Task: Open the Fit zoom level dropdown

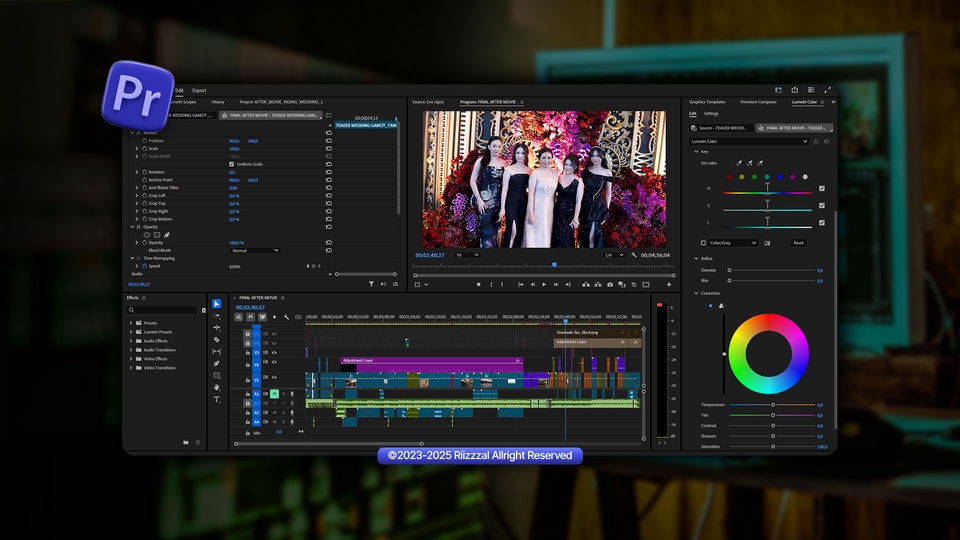Action: pyautogui.click(x=467, y=255)
